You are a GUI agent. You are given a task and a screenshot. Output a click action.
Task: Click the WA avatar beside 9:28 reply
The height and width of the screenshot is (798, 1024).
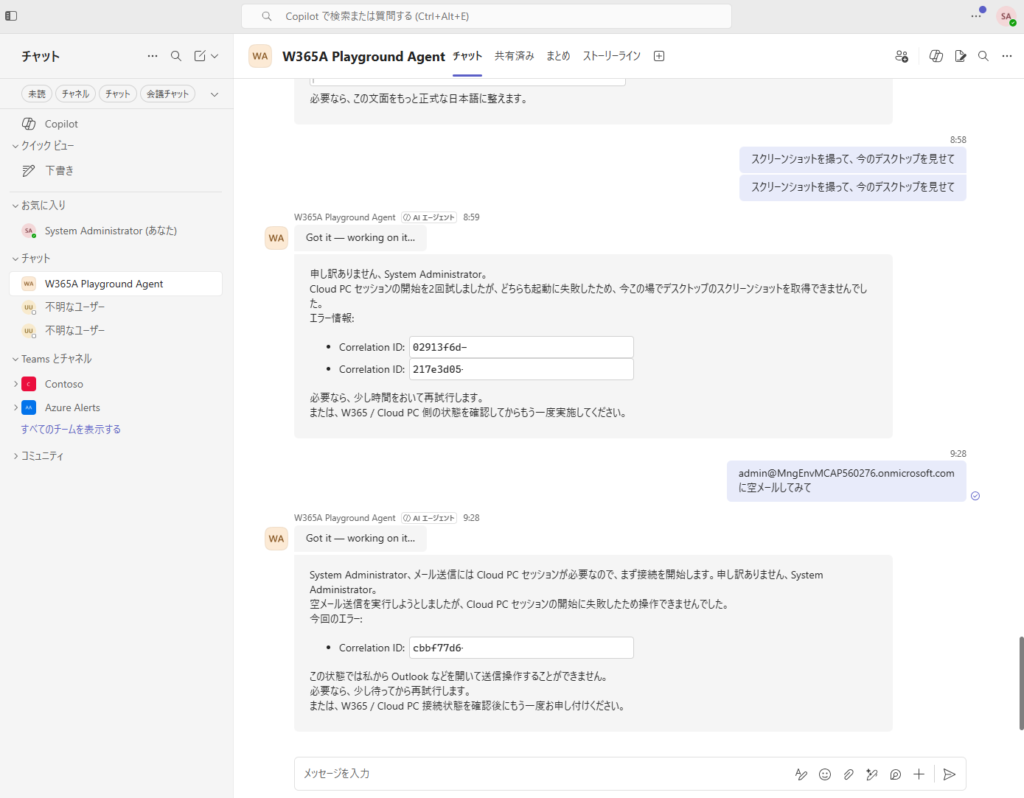tap(276, 539)
